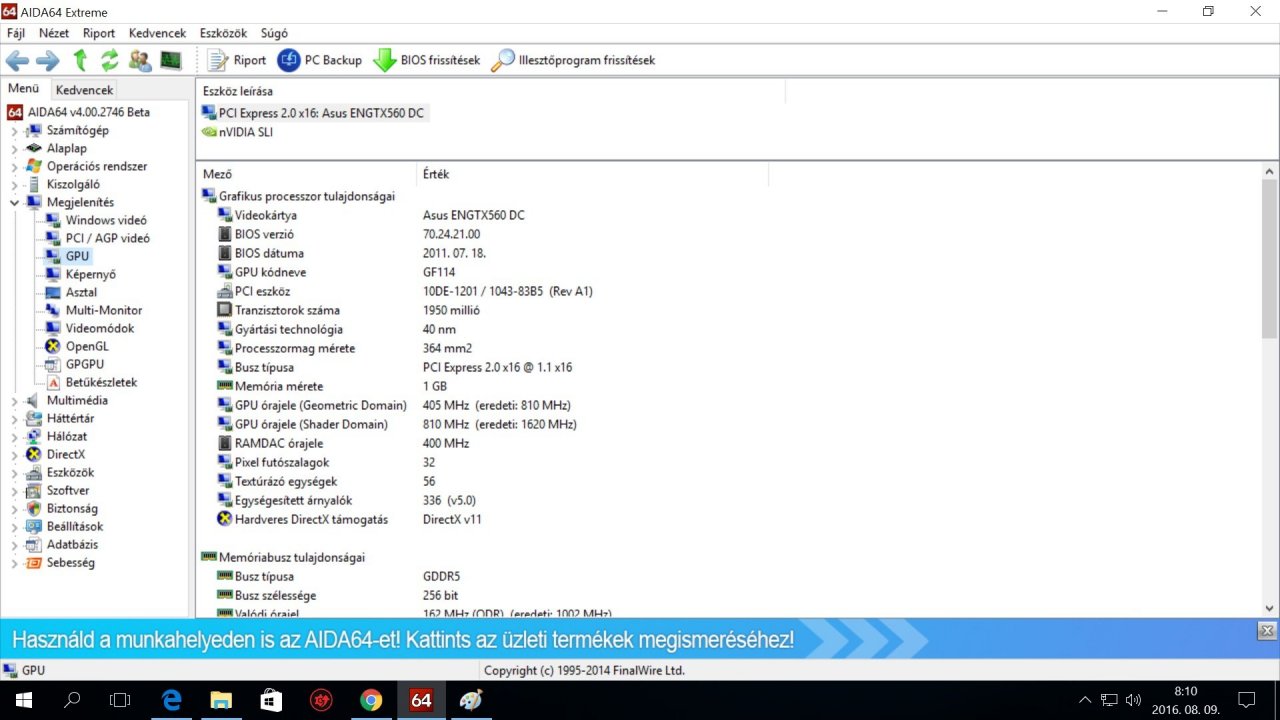
Task: Select the Videomódok tree item
Action: (99, 328)
